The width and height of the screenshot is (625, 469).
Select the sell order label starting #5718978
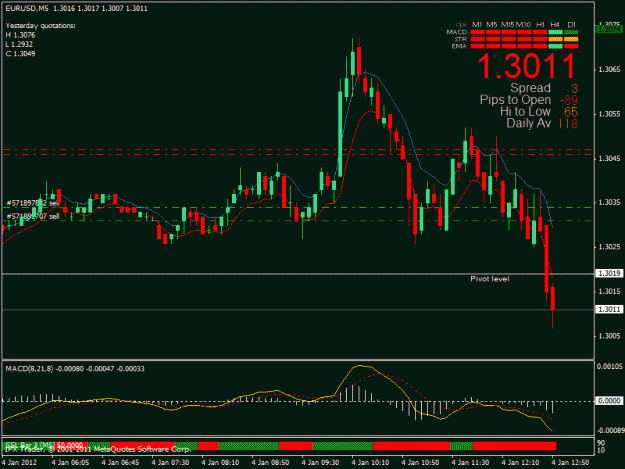pos(33,203)
